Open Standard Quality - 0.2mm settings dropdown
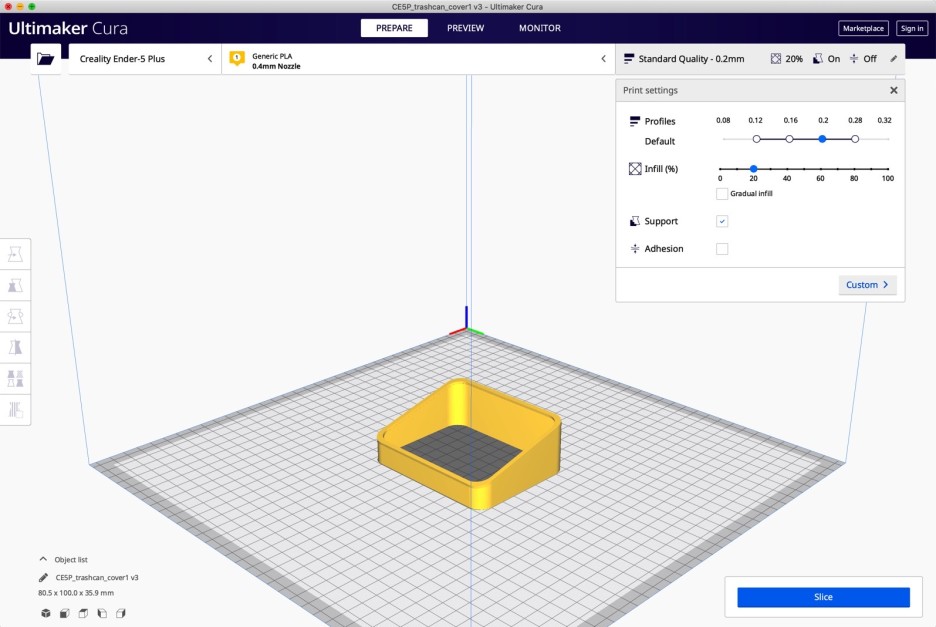Screen dimensions: 936x627 [759, 59]
